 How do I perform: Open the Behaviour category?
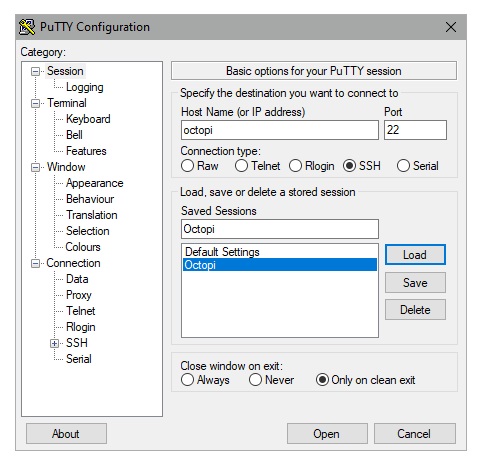click(90, 199)
